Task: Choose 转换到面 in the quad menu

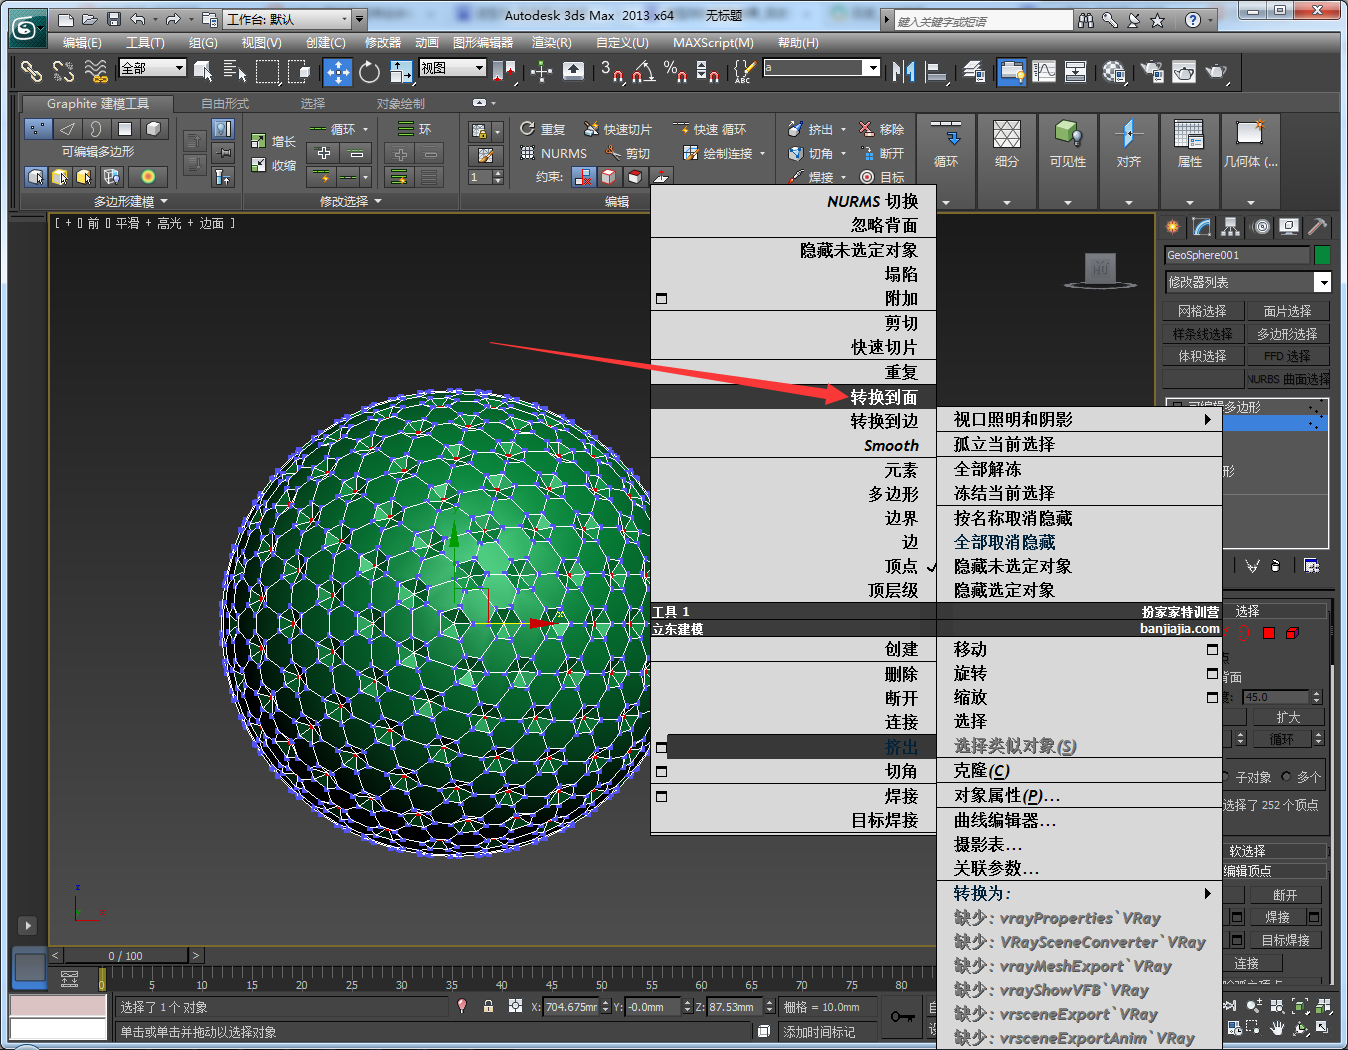Action: tap(793, 397)
